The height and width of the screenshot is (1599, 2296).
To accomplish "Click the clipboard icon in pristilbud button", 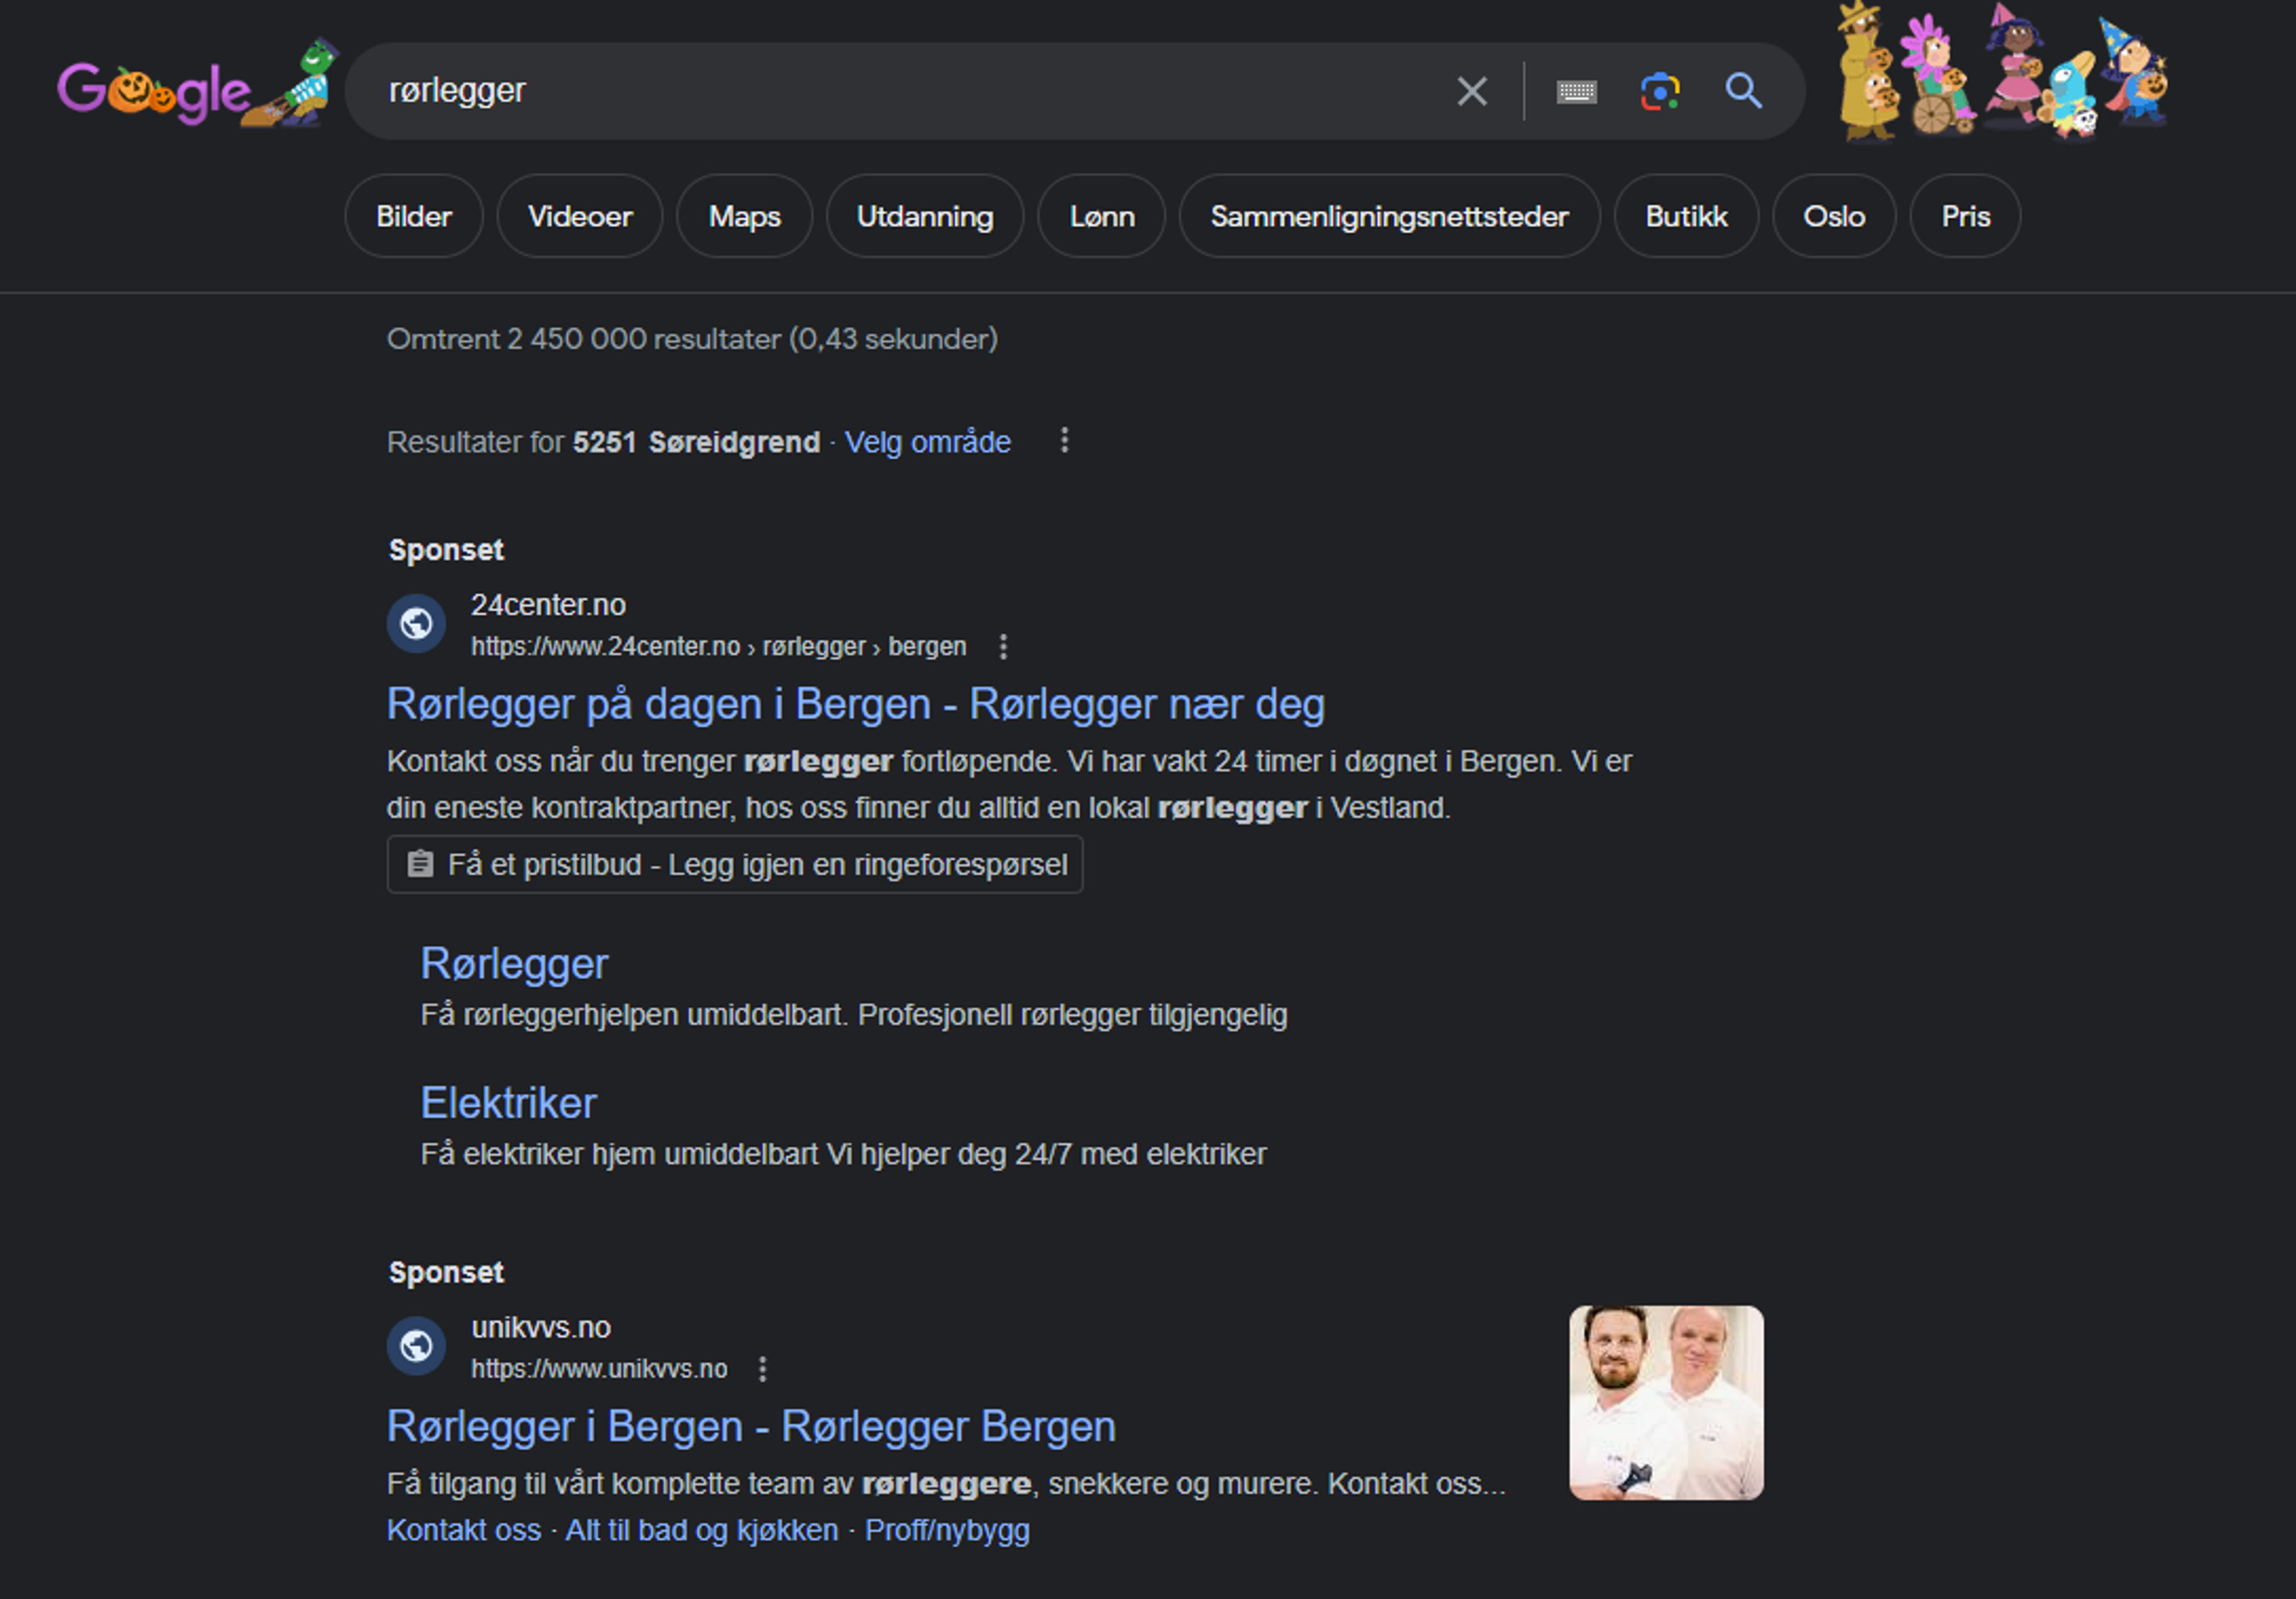I will tap(421, 864).
